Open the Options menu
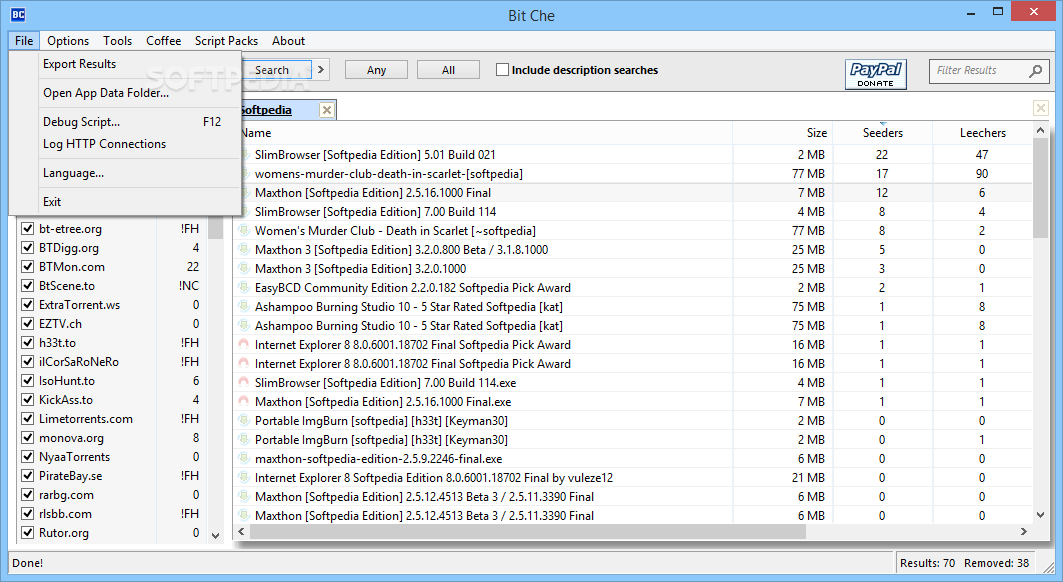 click(68, 41)
